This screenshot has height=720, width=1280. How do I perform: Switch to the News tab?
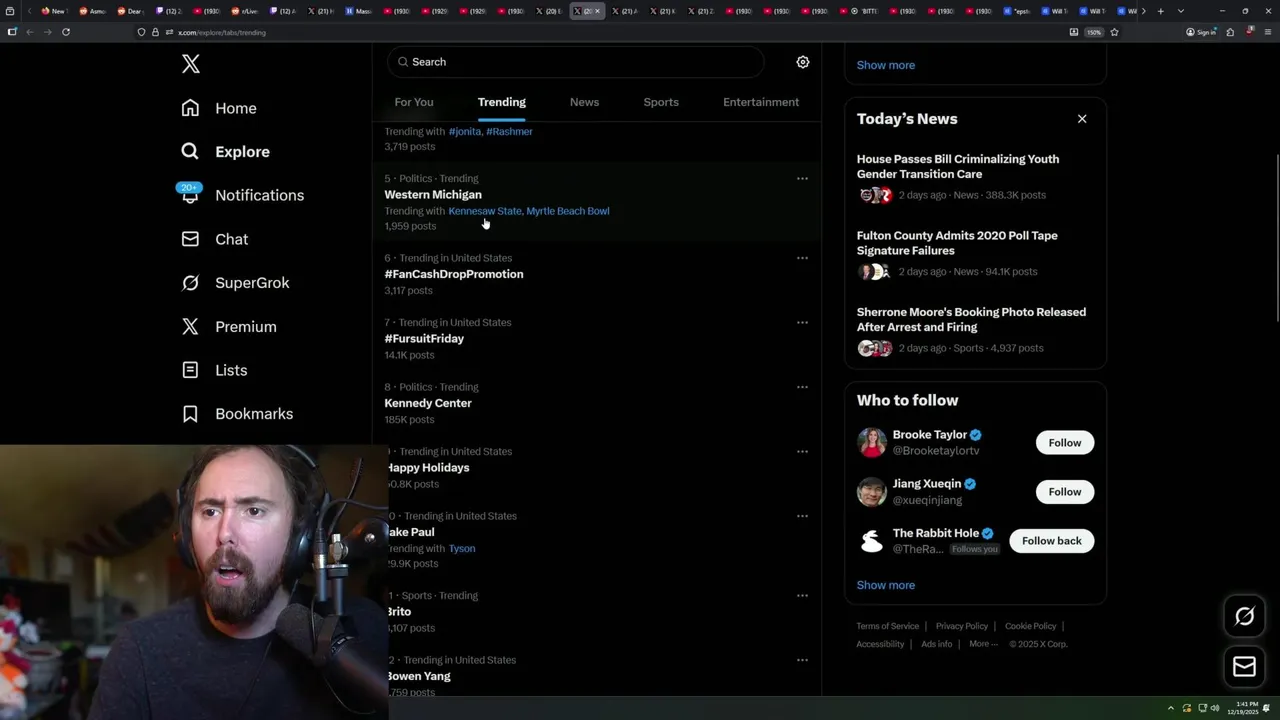click(x=584, y=102)
